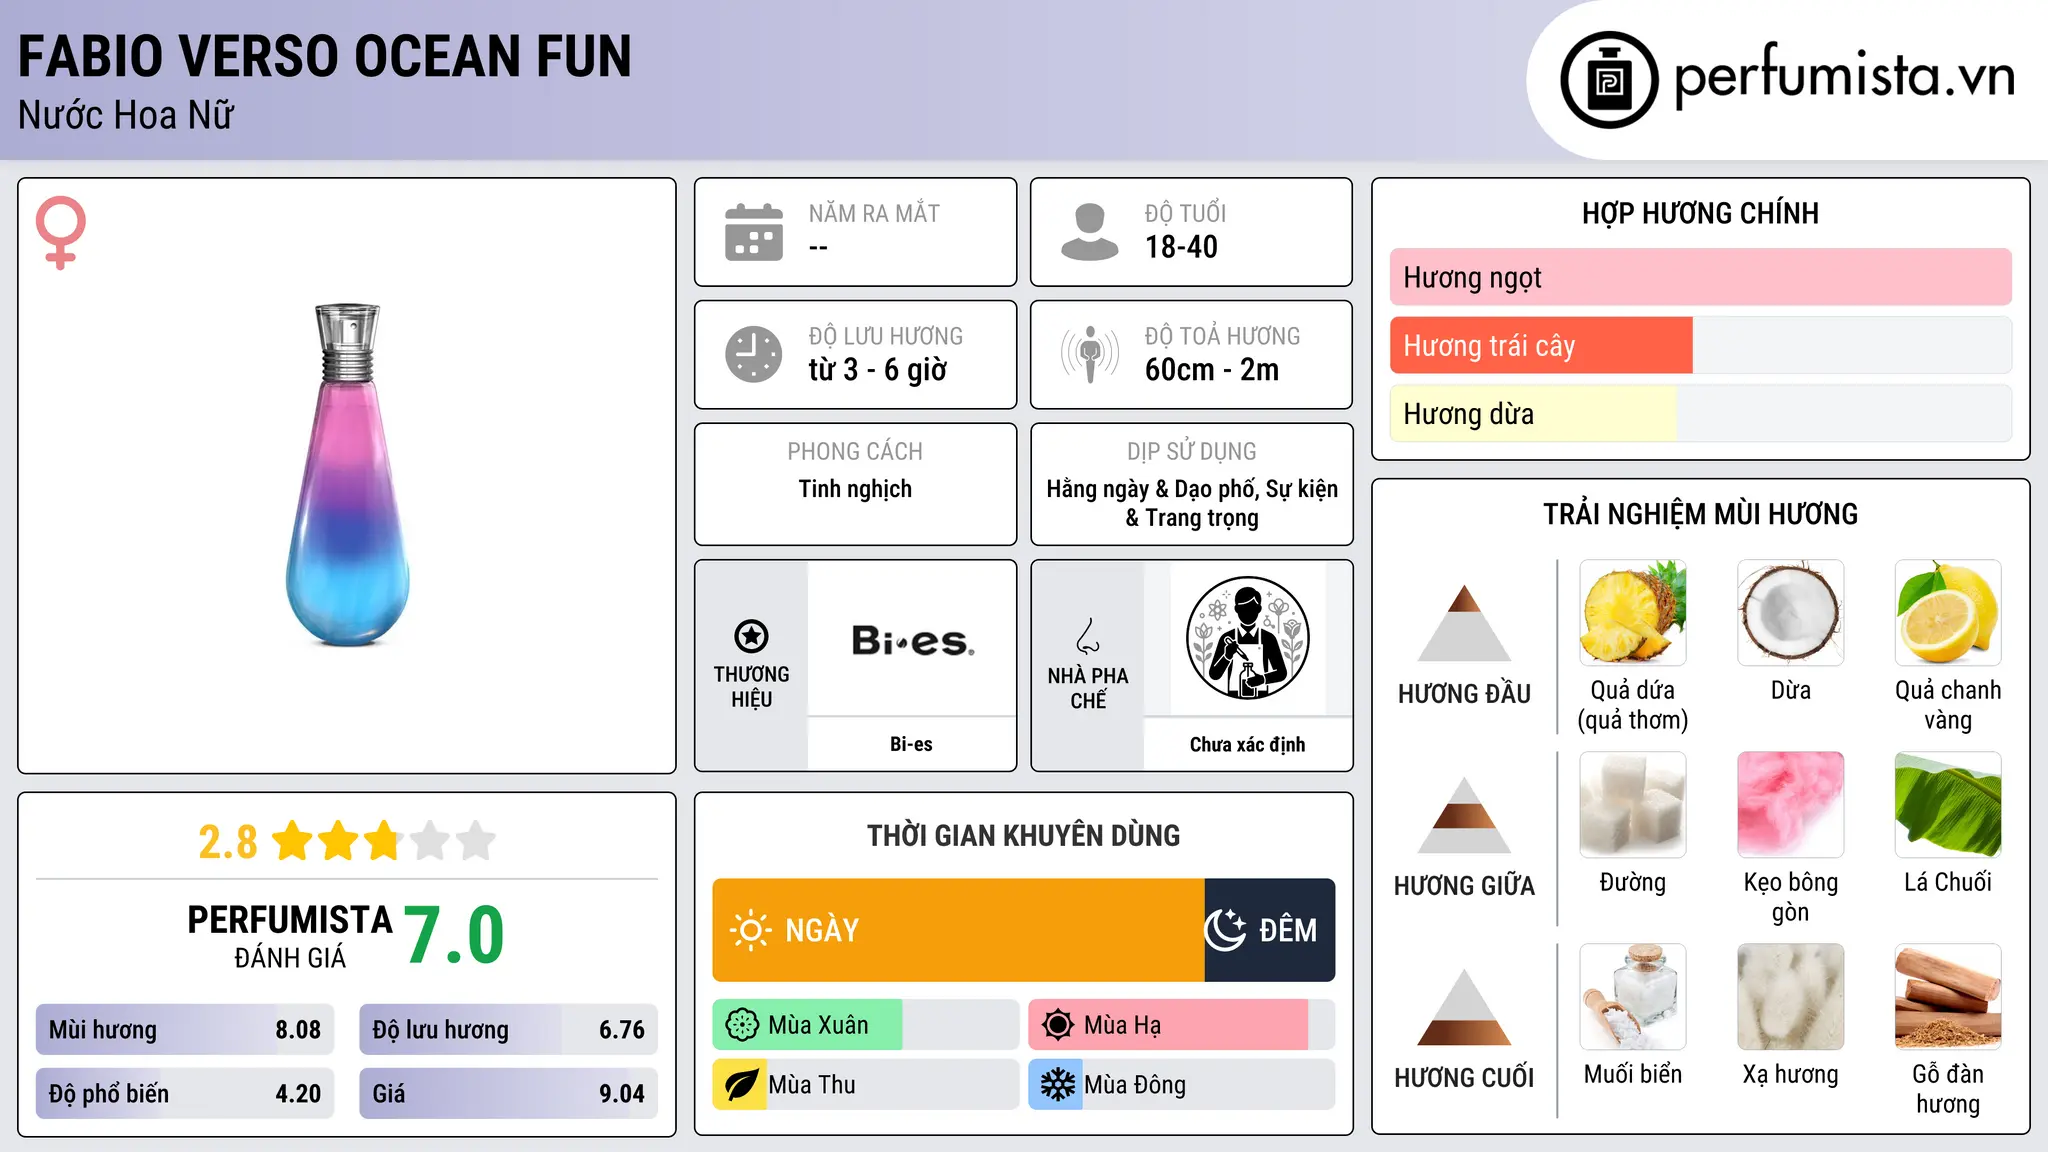Viewport: 2048px width, 1152px height.
Task: Open the sandalwood note image
Action: point(1948,997)
